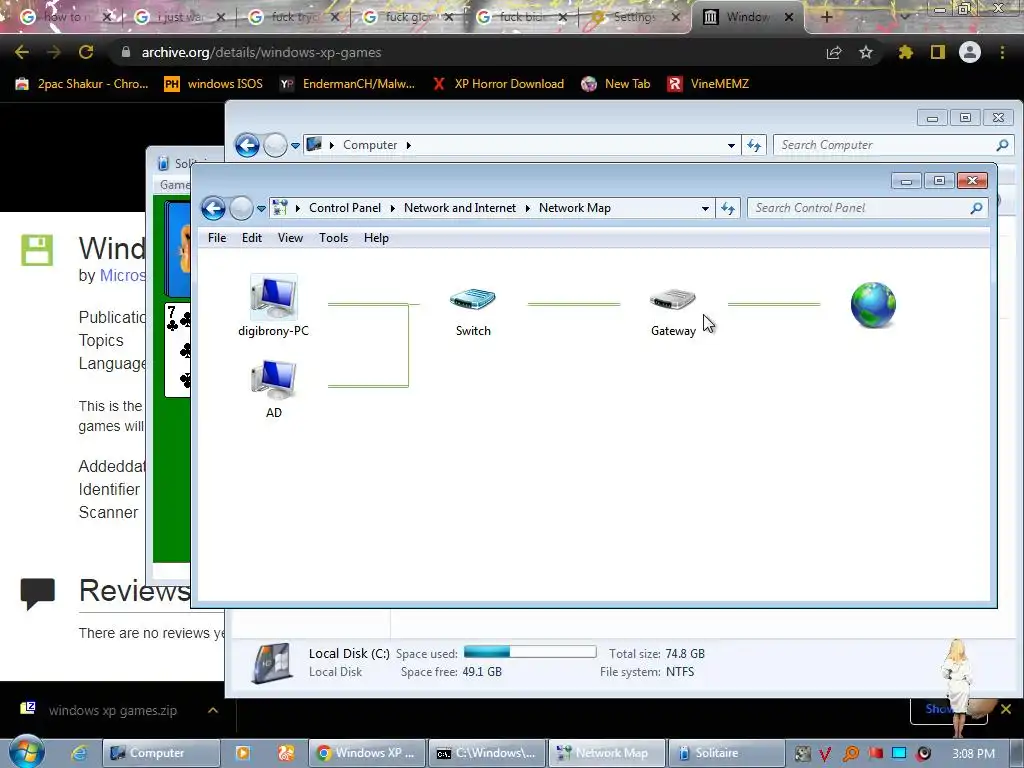Close the Chrome downloads bar
Image resolution: width=1024 pixels, height=768 pixels.
[x=1006, y=709]
